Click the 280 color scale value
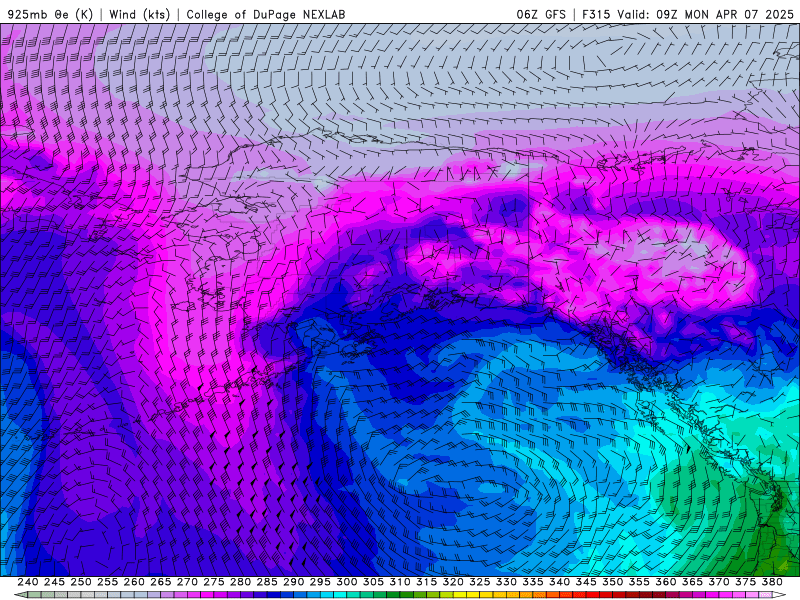Screen dimensions: 800x600 pos(240,582)
